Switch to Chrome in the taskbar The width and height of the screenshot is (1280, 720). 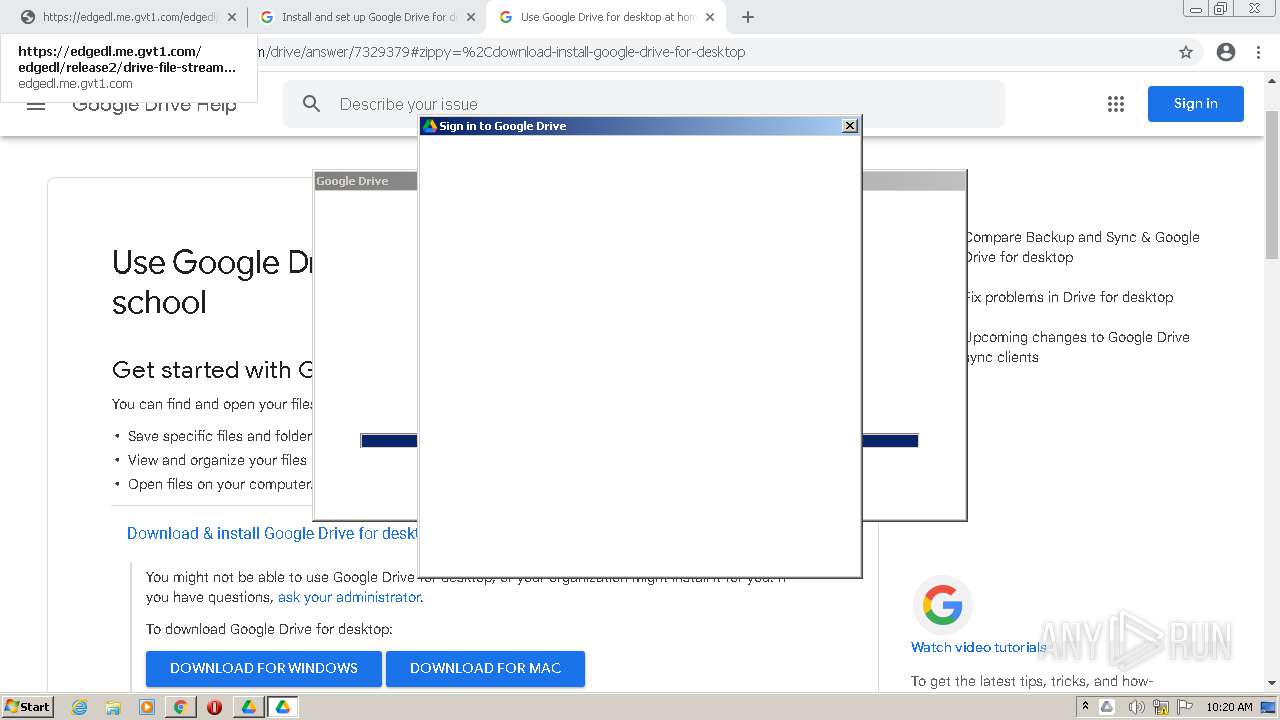(181, 707)
